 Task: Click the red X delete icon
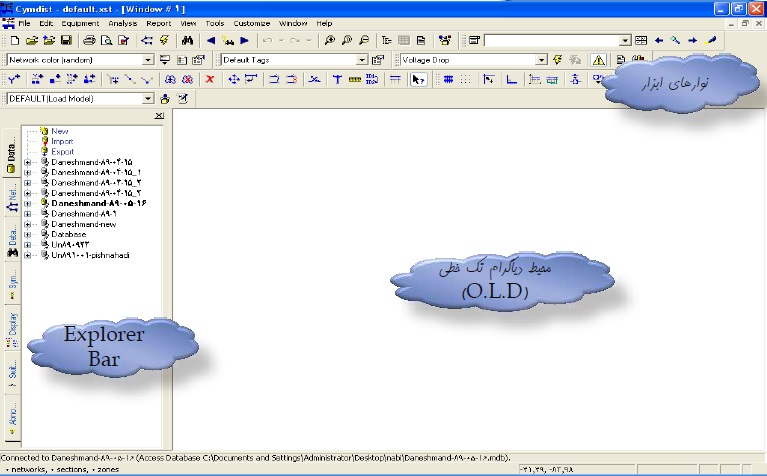210,79
